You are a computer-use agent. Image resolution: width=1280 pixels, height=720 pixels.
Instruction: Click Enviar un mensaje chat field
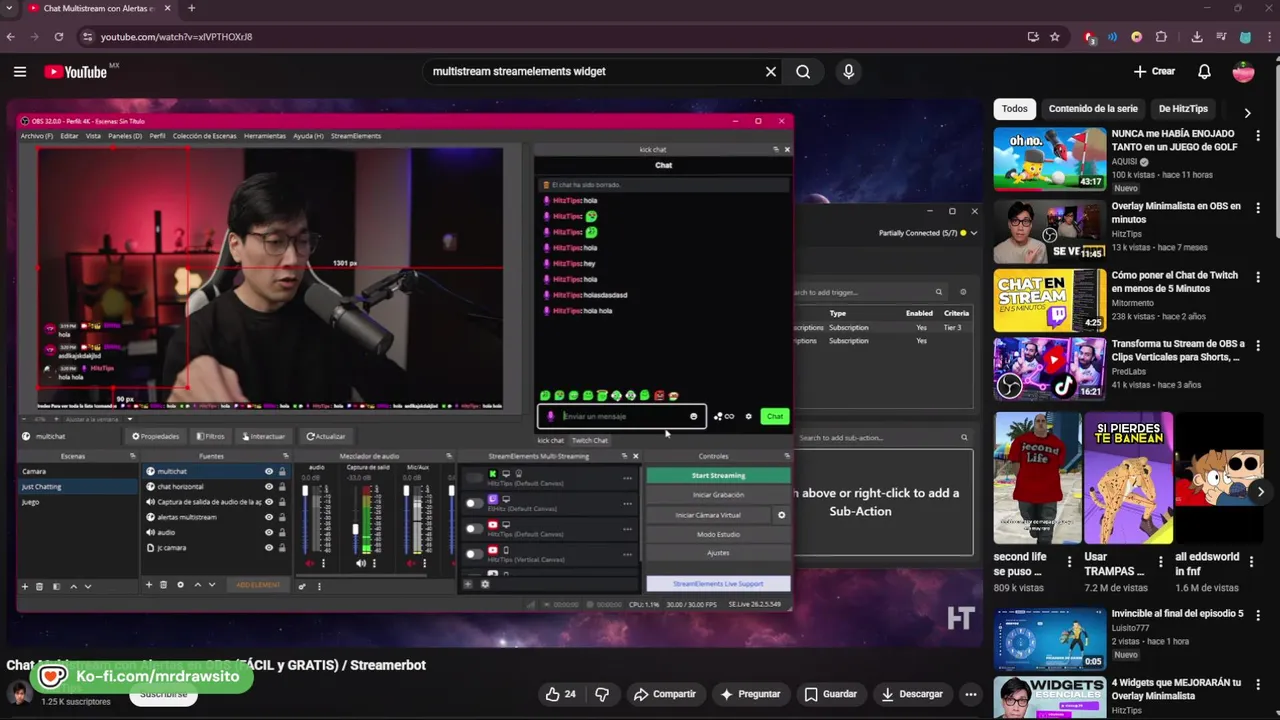(620, 417)
